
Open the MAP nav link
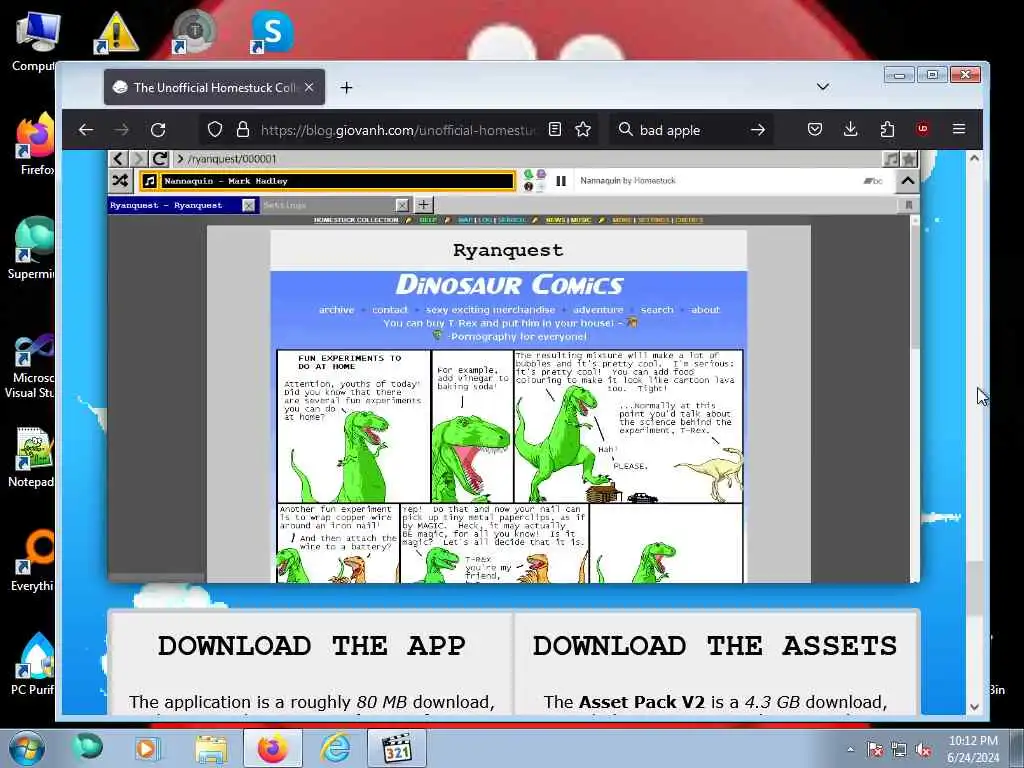pos(465,220)
